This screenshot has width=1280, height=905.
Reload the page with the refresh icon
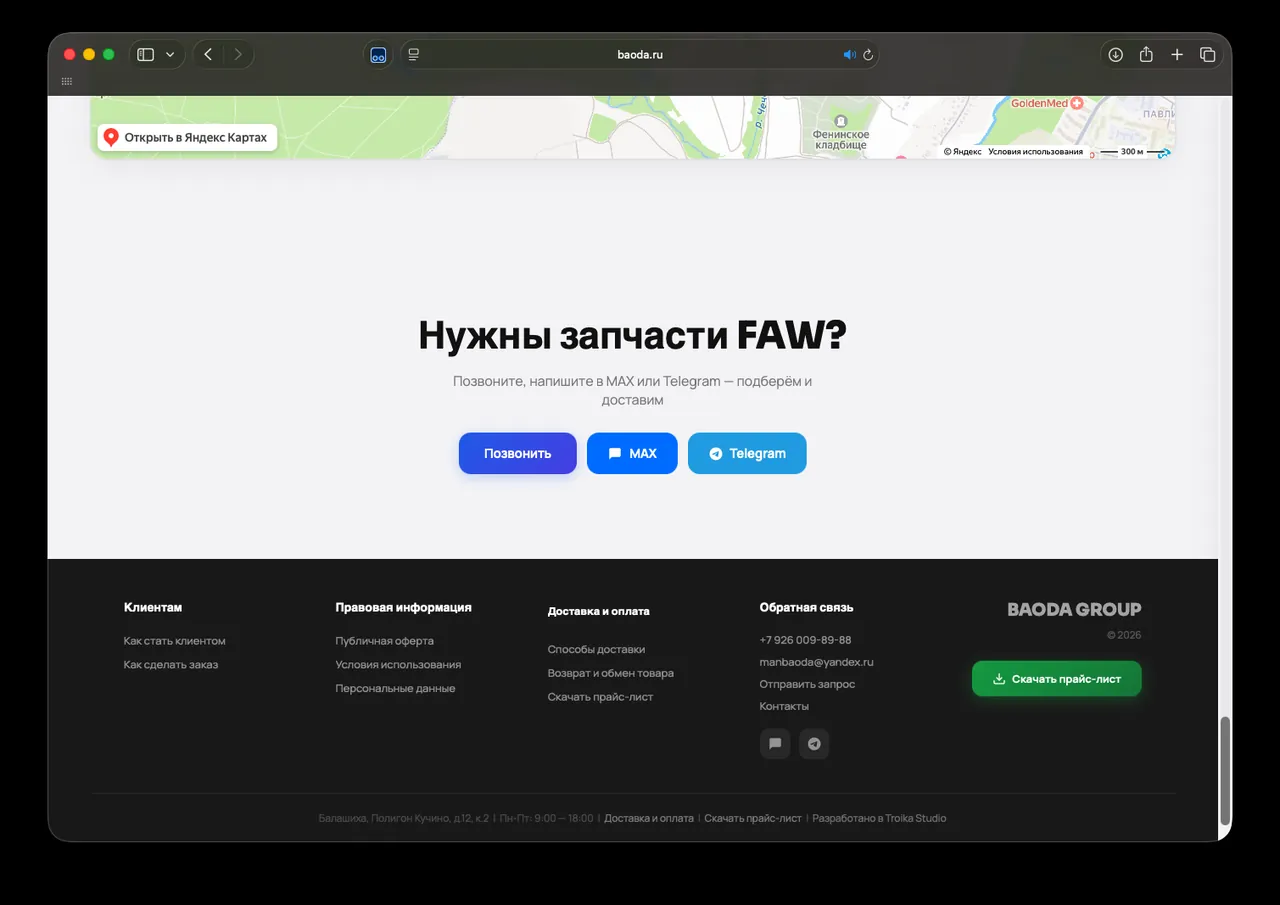coord(868,54)
